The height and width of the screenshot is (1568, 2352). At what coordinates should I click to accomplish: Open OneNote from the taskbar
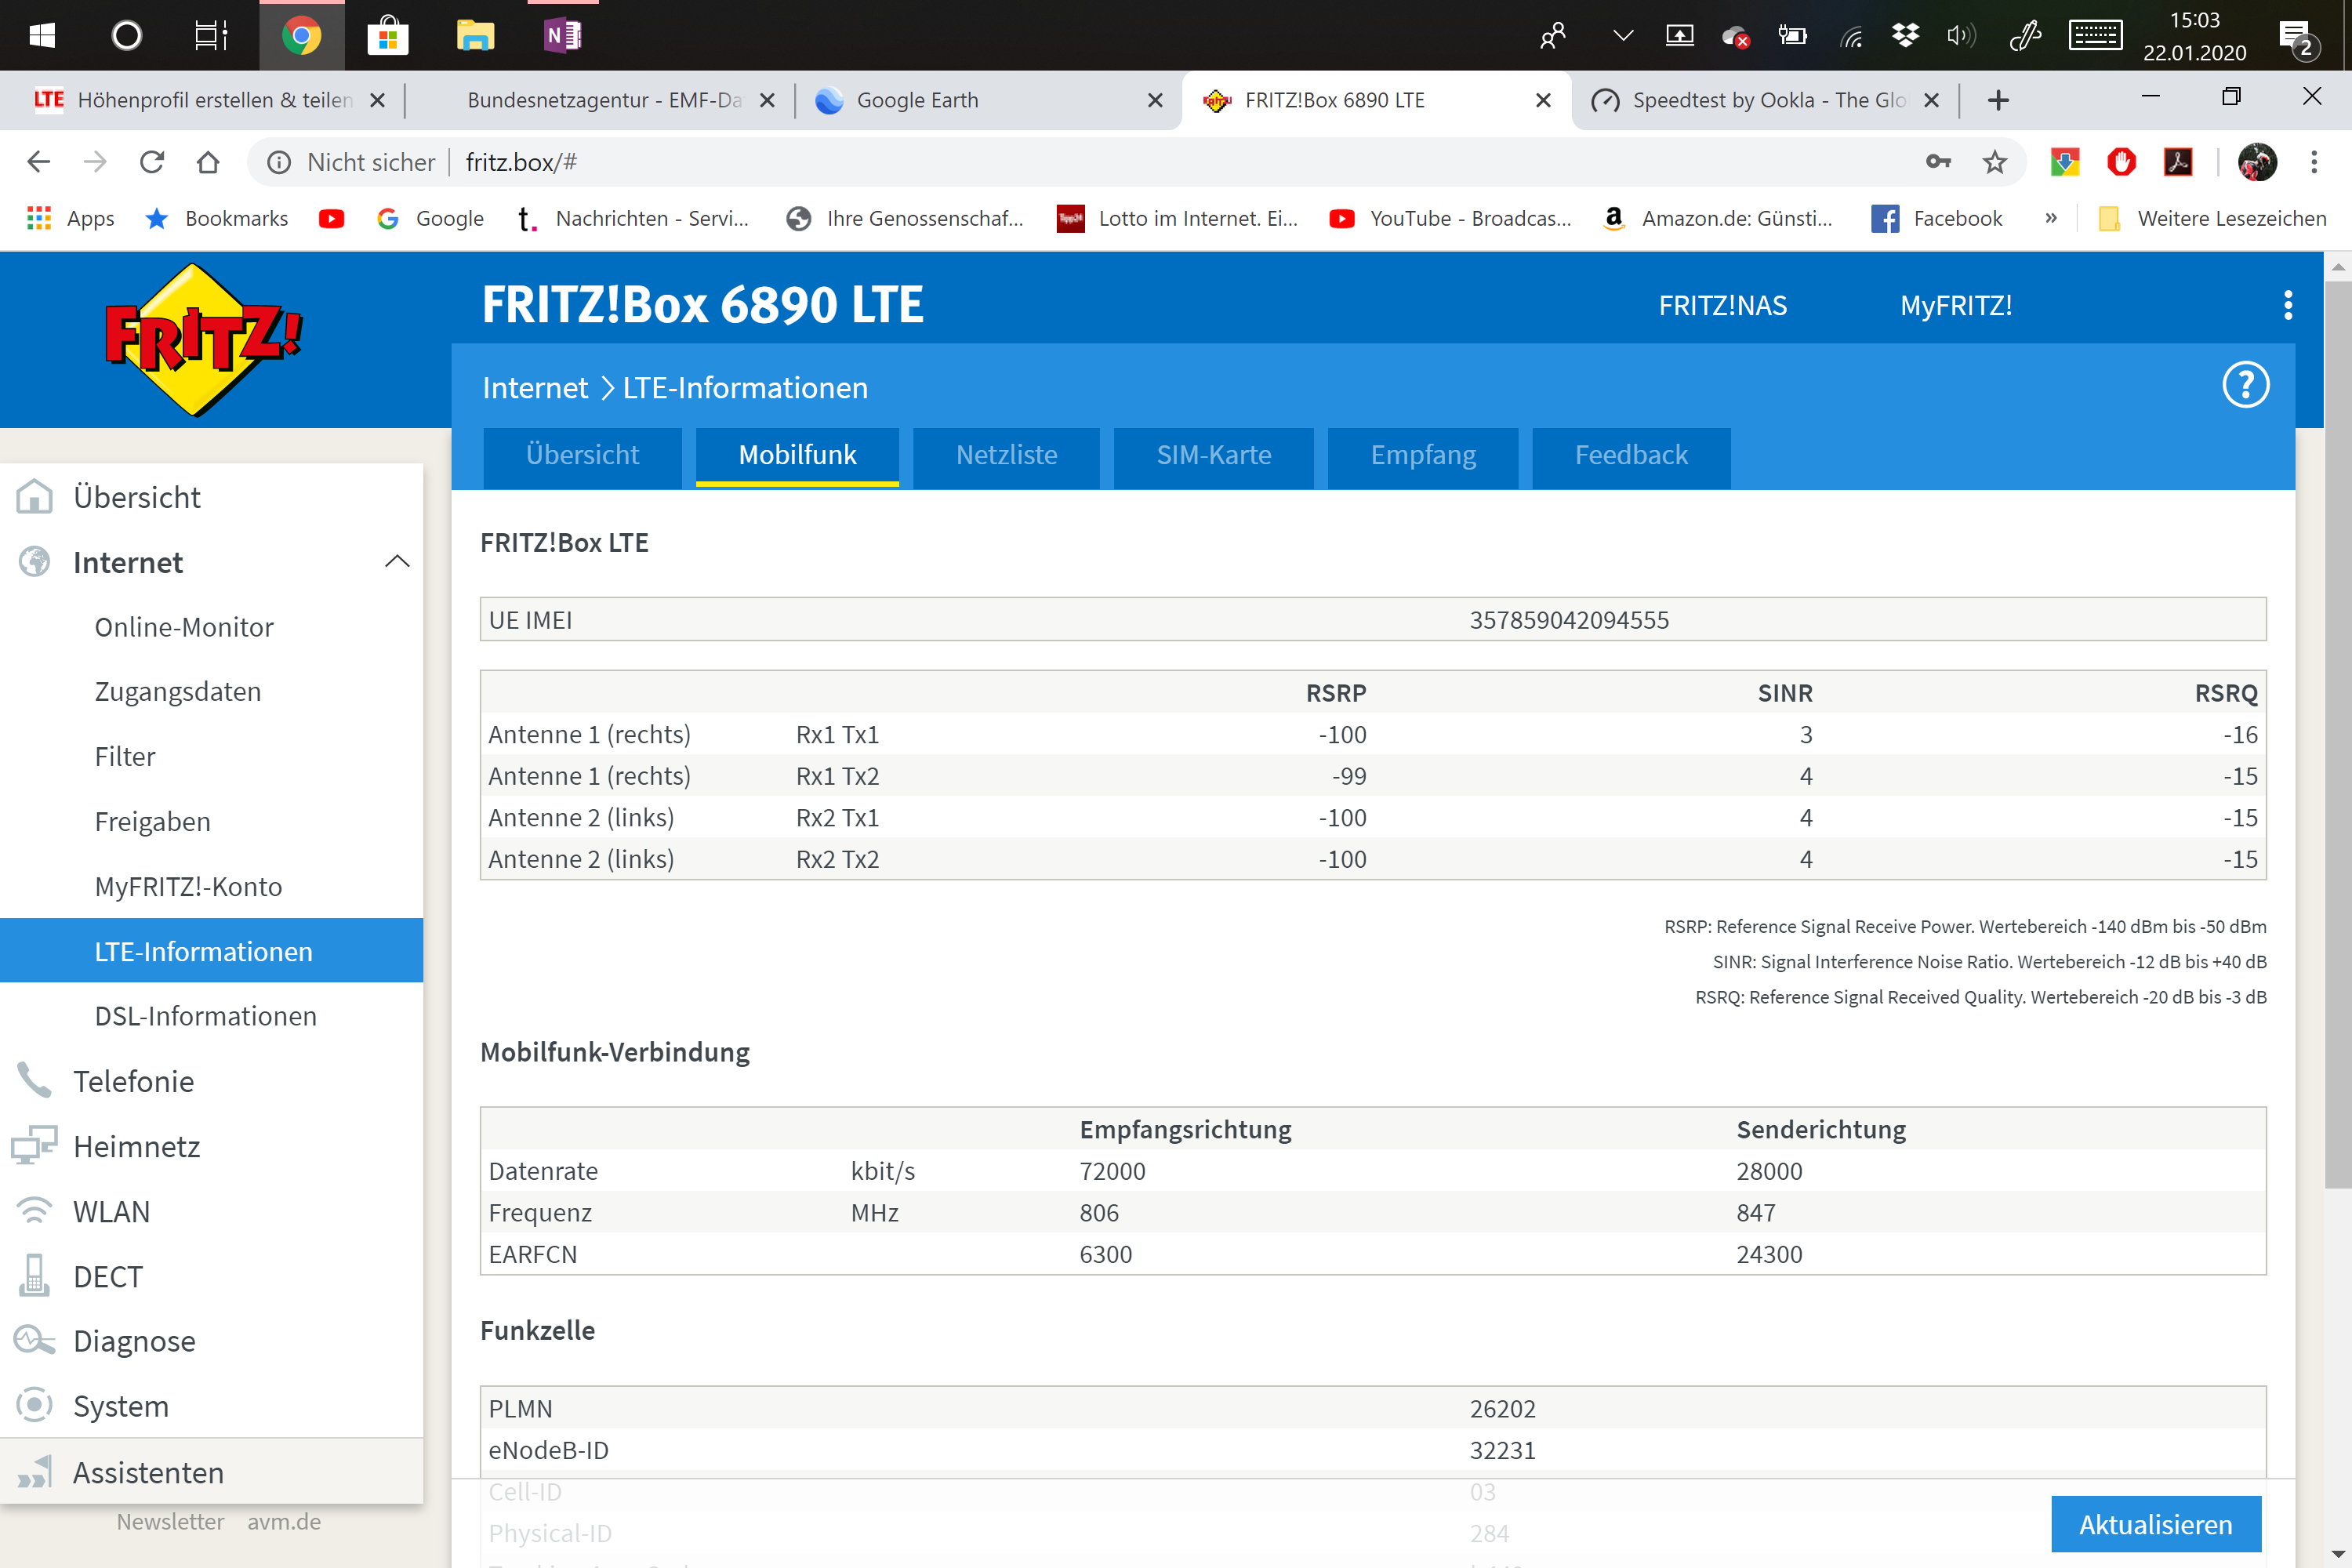click(563, 36)
